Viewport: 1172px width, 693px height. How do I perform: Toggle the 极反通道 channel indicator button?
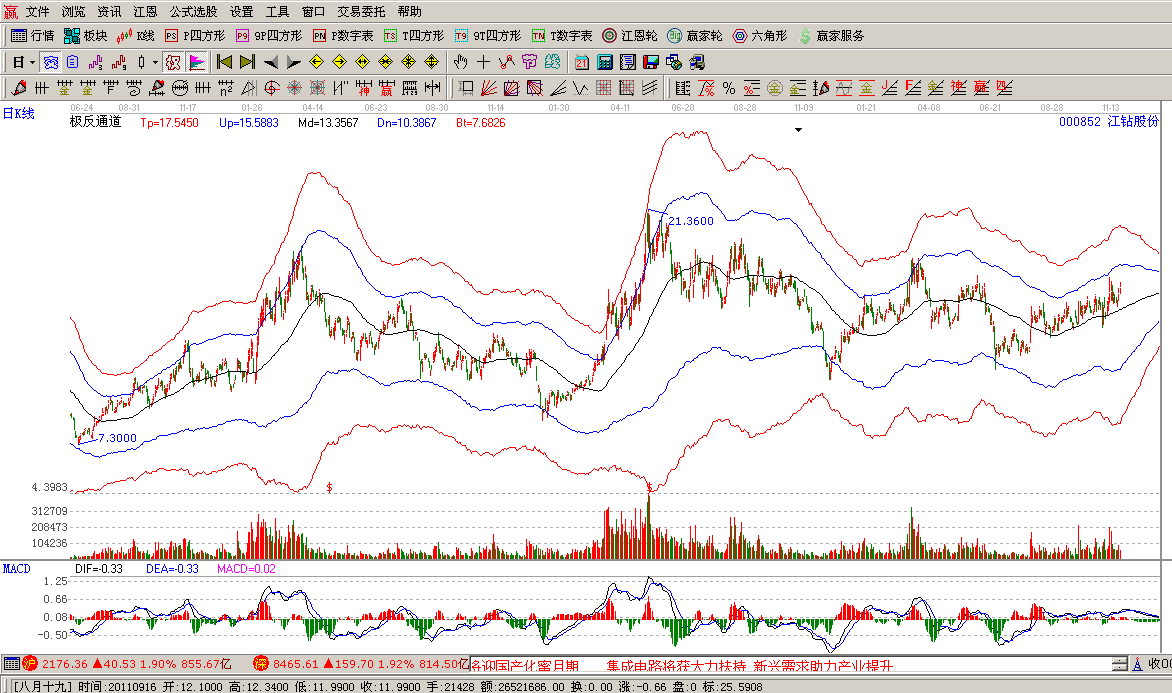coord(172,62)
